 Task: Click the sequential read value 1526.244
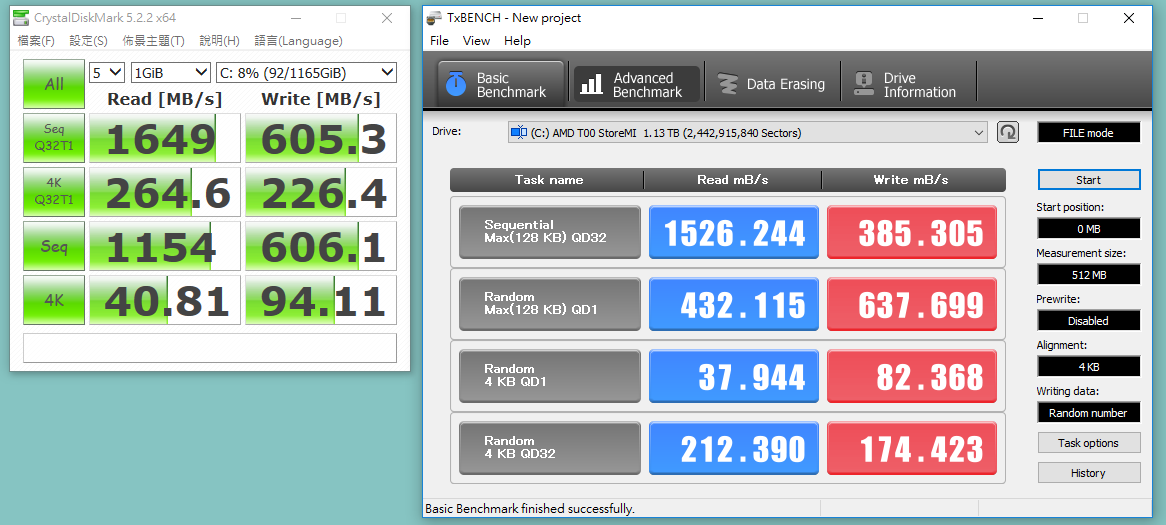tap(734, 232)
